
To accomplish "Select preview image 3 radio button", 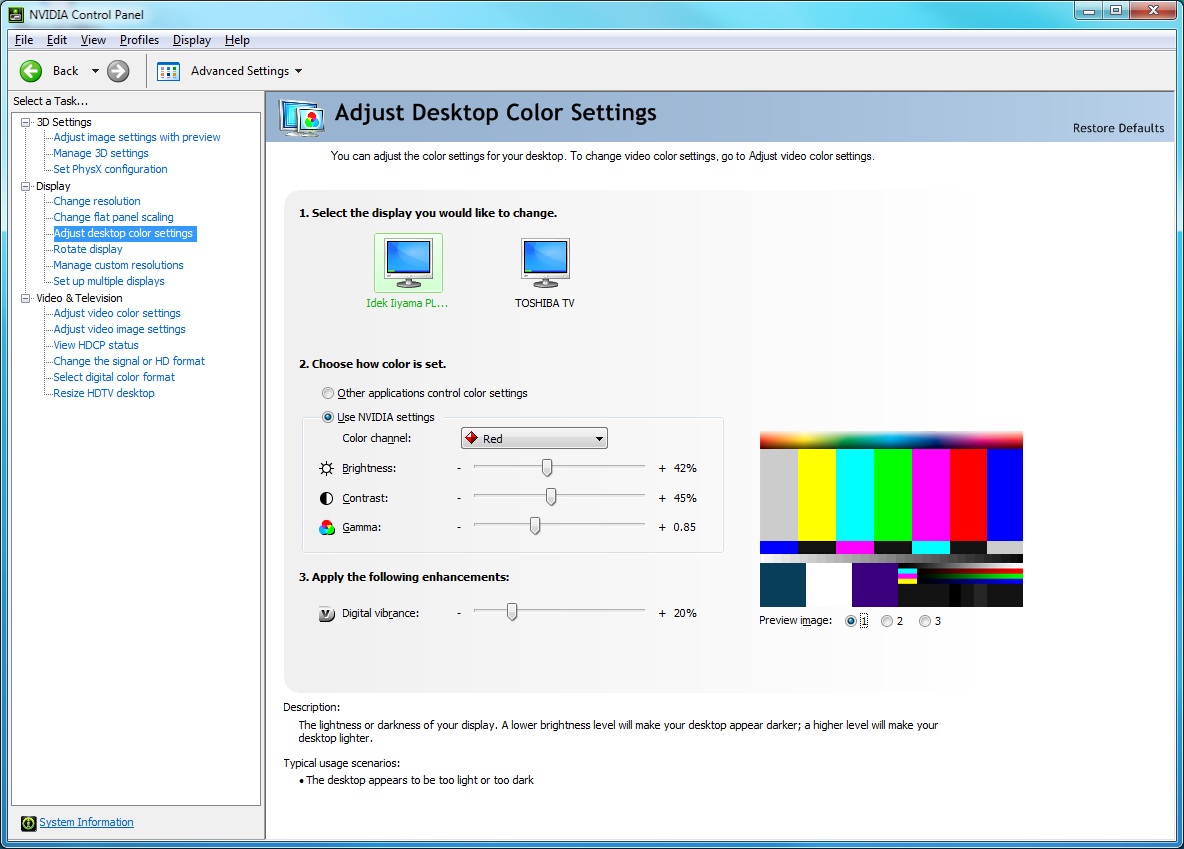I will tap(925, 621).
